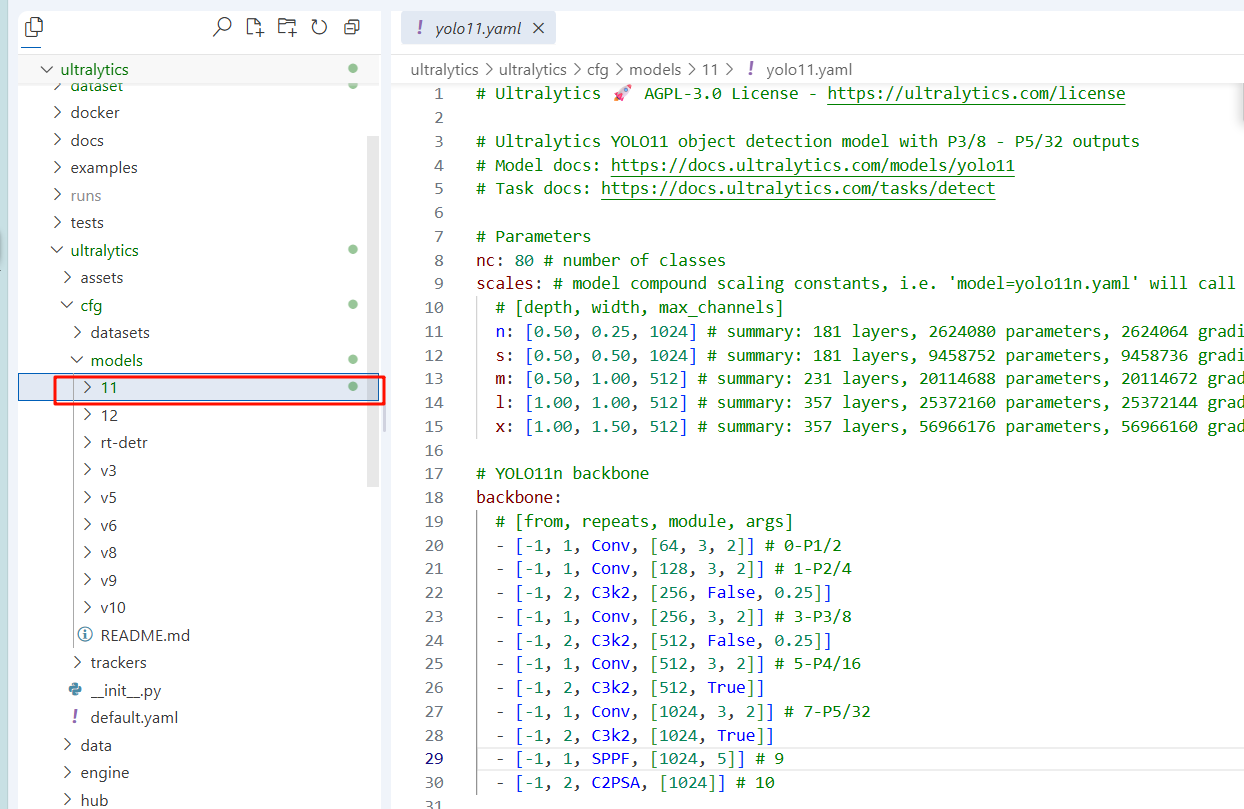Viewport: 1244px width, 809px height.
Task: Open the ultralytics.com/license link
Action: (x=976, y=94)
